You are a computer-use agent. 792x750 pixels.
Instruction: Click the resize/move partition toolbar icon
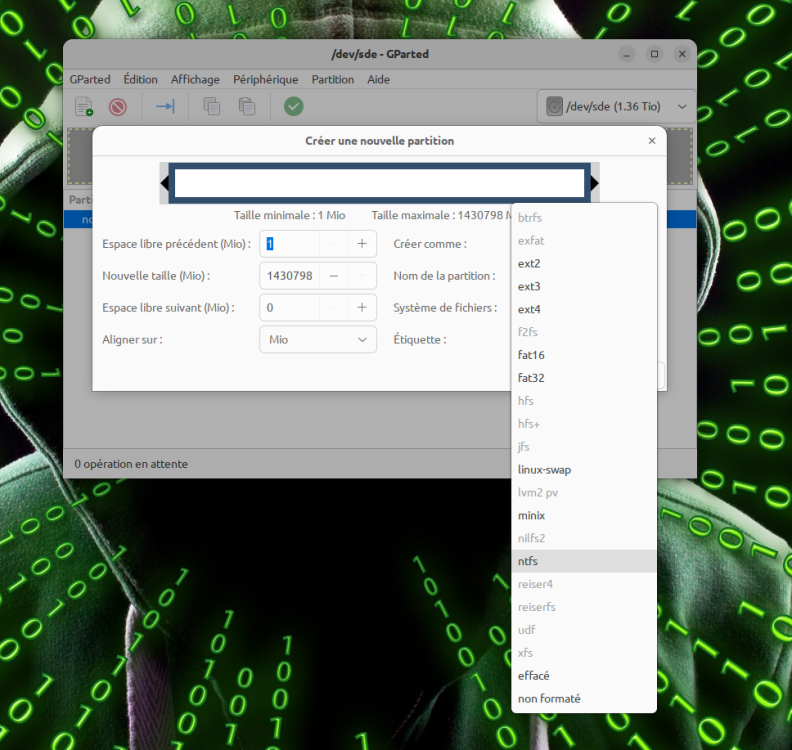(165, 106)
